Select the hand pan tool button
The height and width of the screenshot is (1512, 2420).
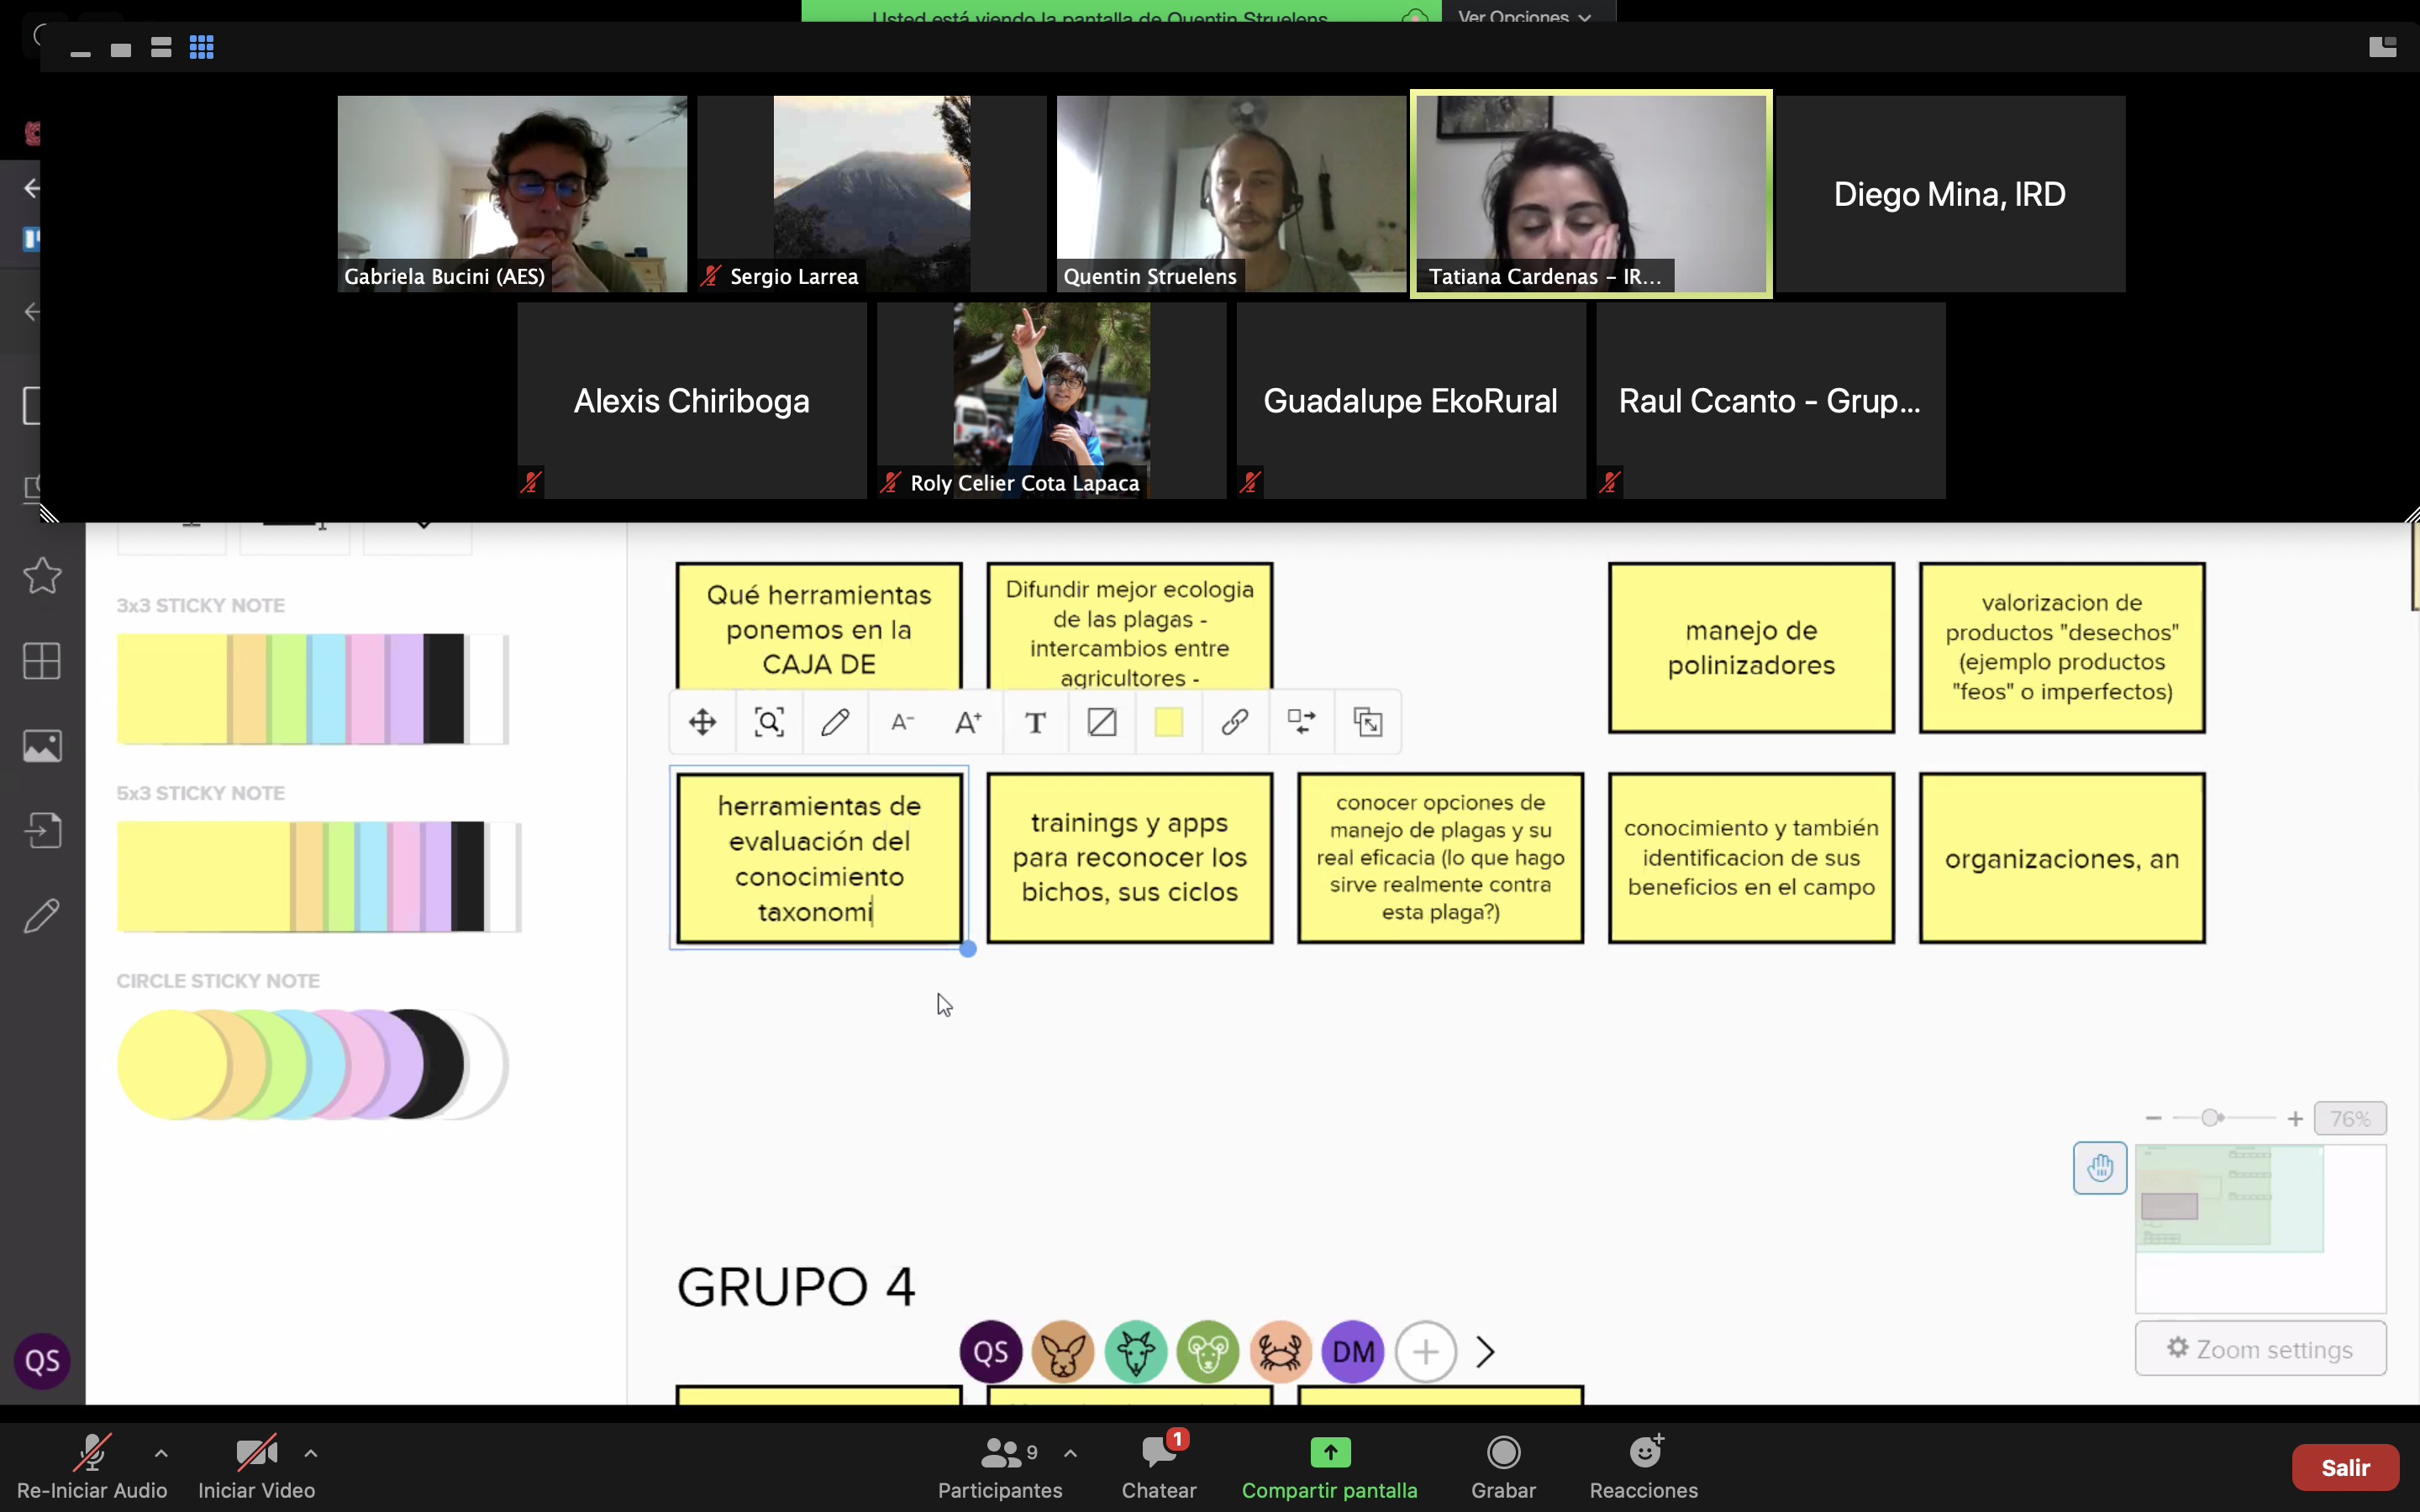2099,1167
